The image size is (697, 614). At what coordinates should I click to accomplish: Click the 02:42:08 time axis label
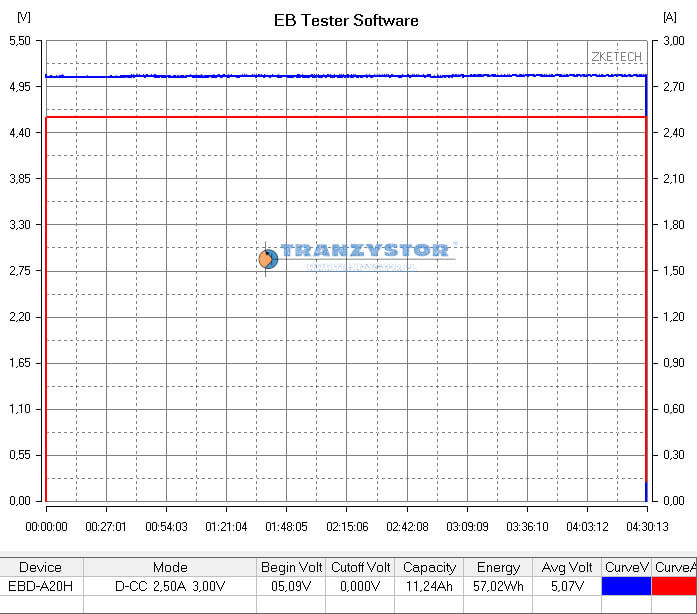click(407, 527)
